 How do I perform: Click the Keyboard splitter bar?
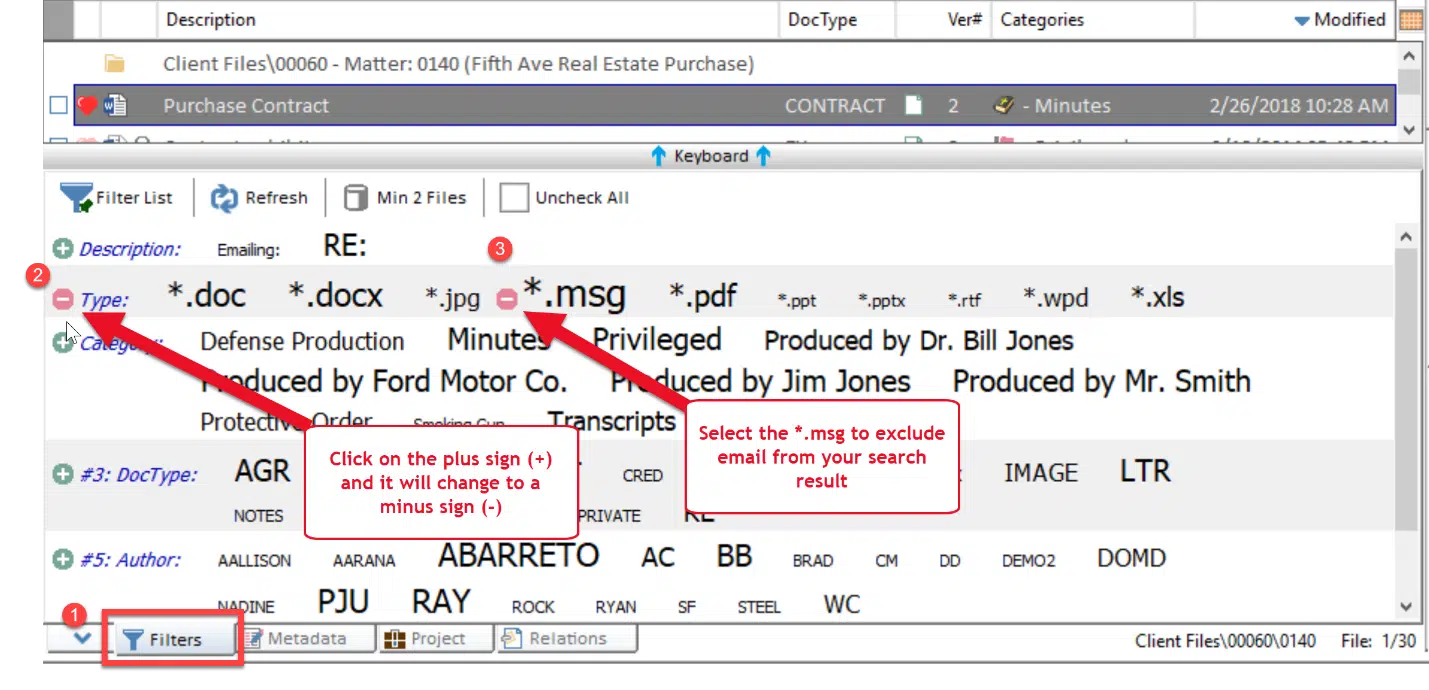(711, 156)
